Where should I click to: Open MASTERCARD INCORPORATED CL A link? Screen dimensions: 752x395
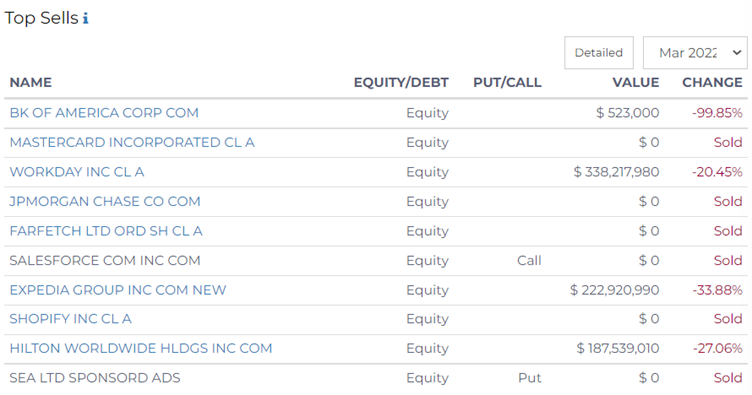click(132, 142)
